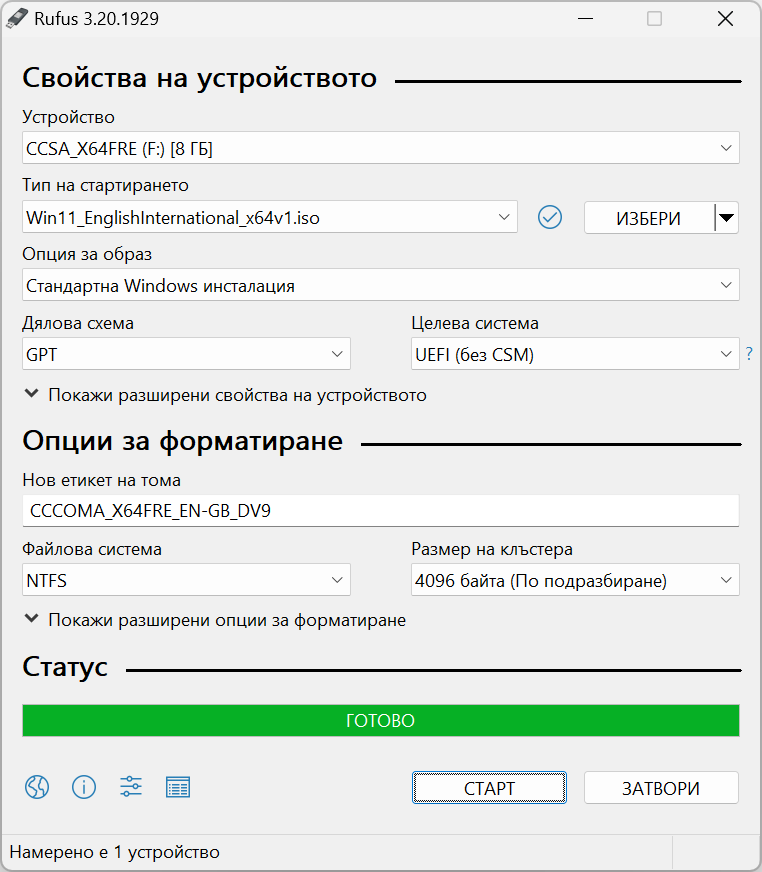Open the application settings sliders icon
762x872 pixels.
pos(131,787)
